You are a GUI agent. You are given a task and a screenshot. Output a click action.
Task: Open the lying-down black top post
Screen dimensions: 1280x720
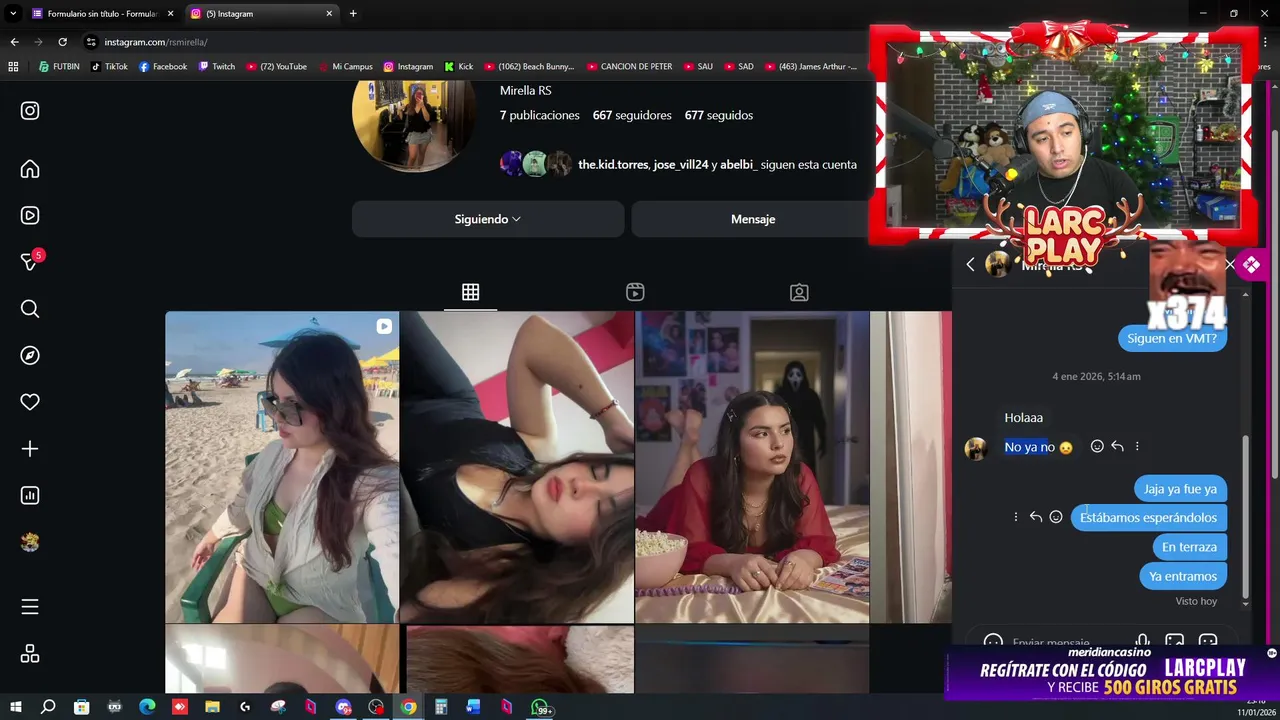[x=517, y=467]
